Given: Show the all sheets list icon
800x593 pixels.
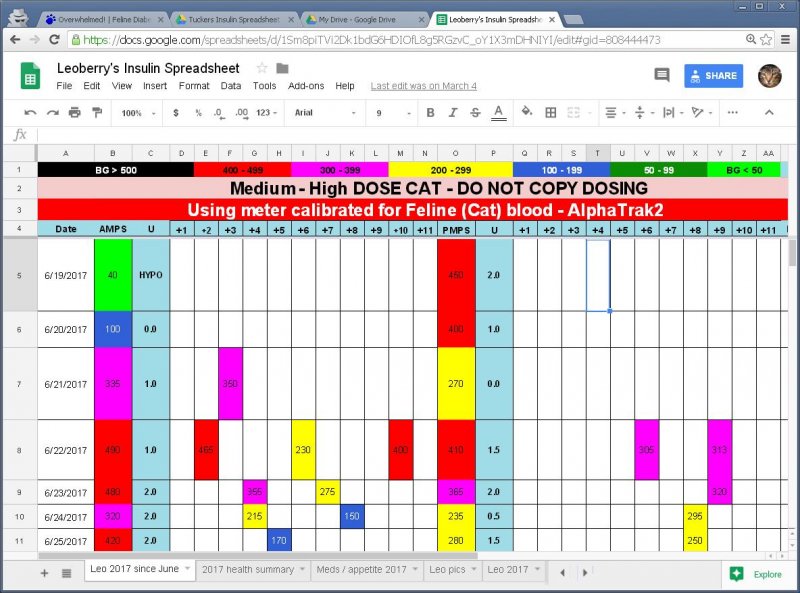Looking at the screenshot, I should coord(66,573).
